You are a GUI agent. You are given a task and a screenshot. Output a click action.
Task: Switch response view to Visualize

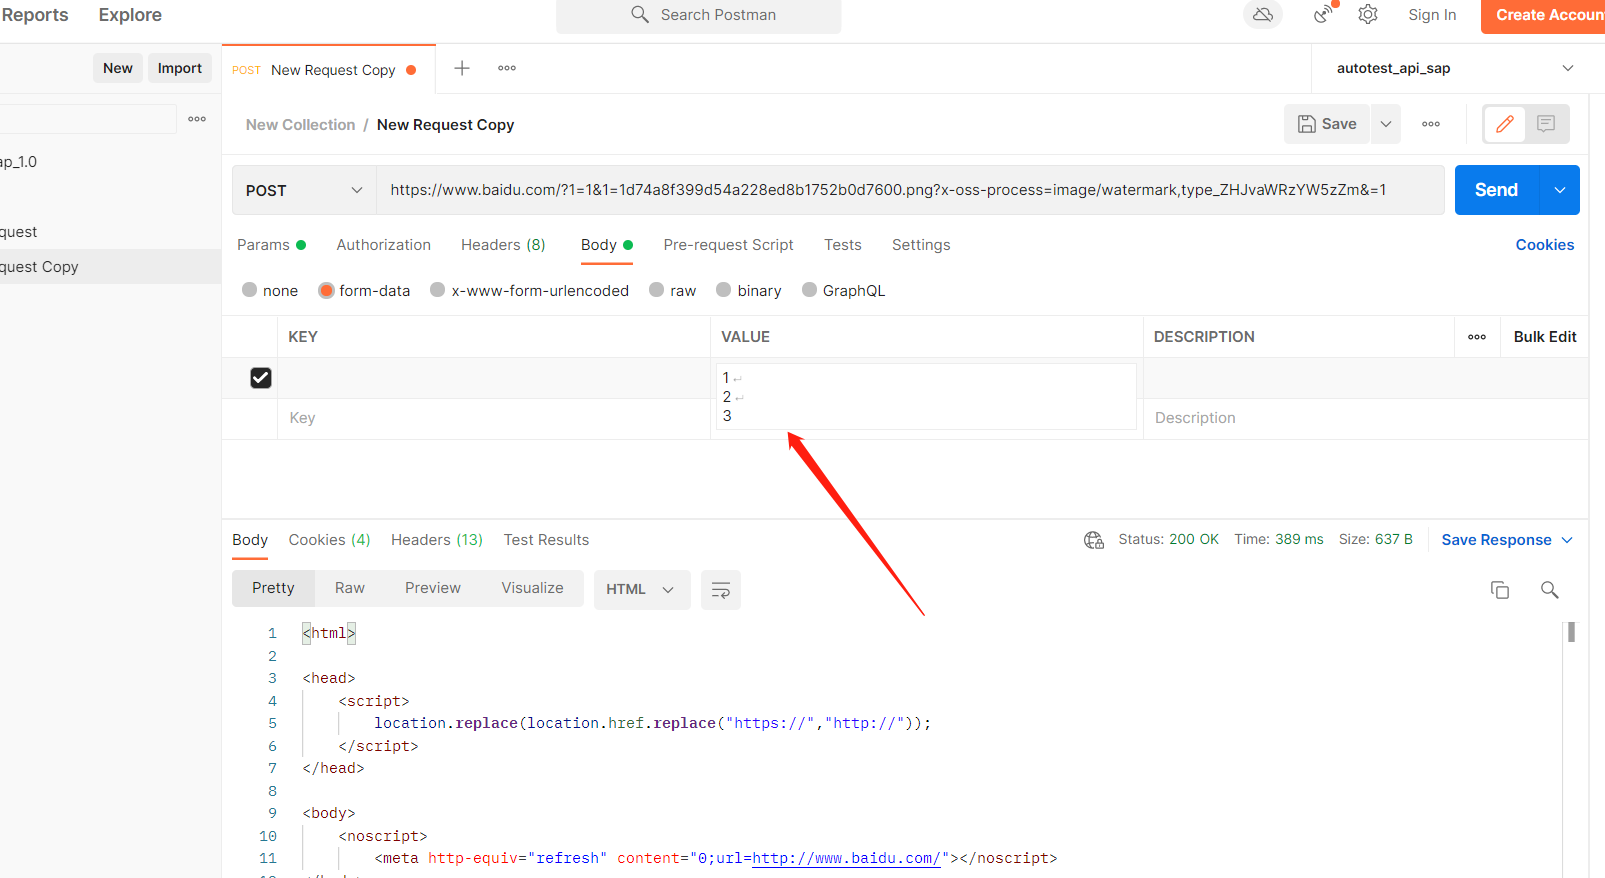pyautogui.click(x=532, y=588)
